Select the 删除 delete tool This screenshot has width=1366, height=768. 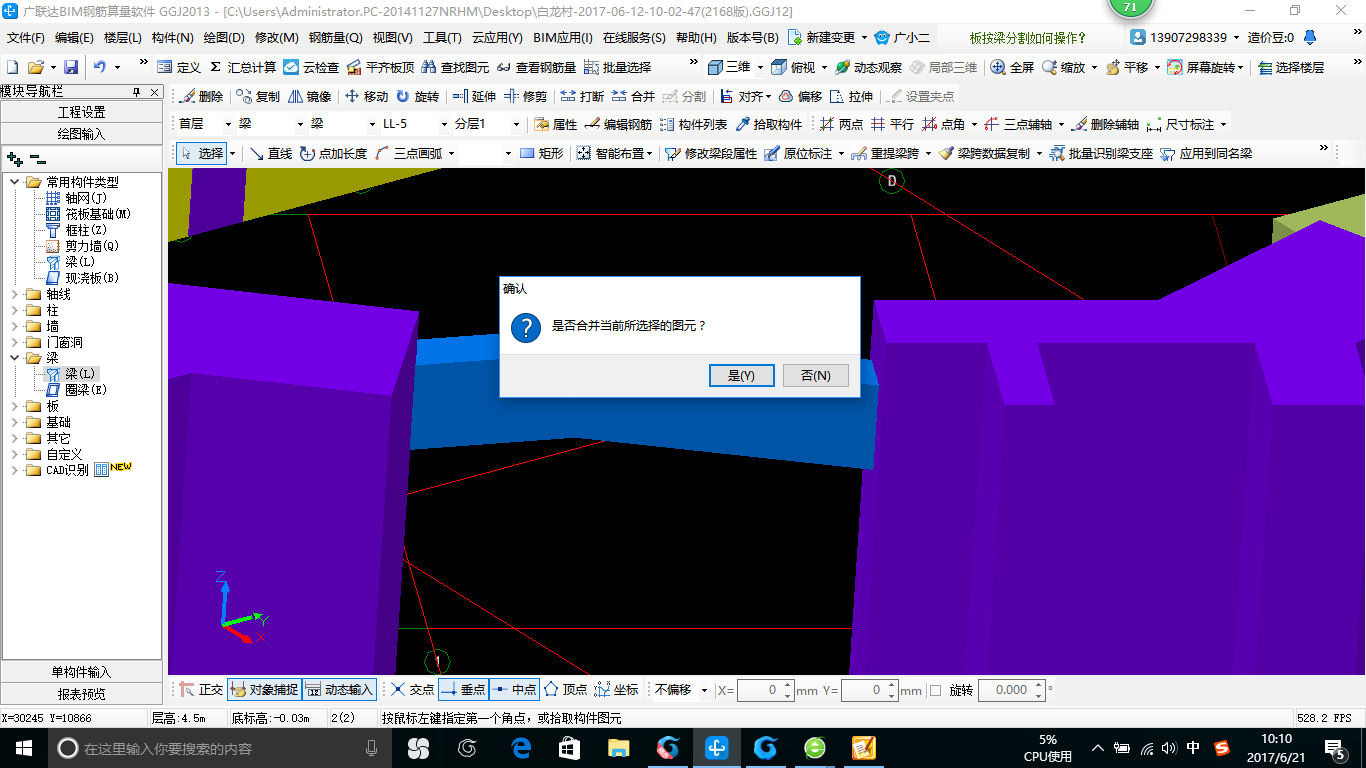tap(201, 97)
